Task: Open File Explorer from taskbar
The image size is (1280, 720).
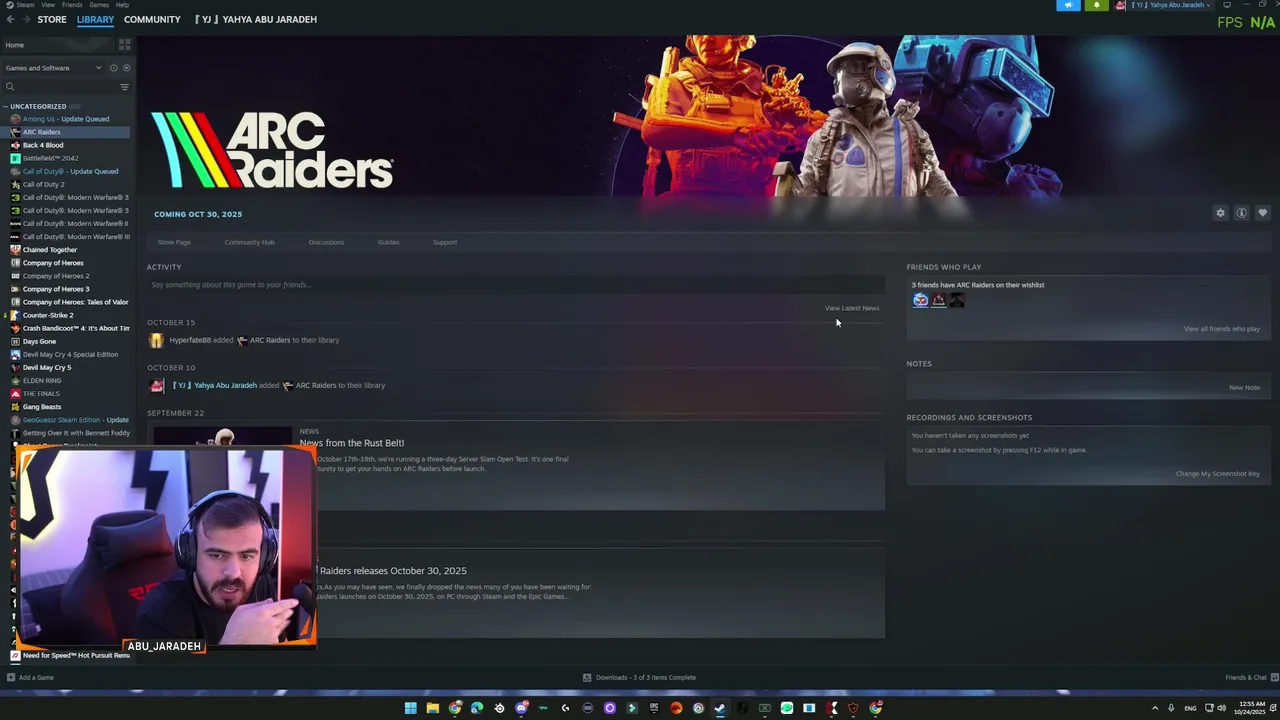Action: click(432, 708)
